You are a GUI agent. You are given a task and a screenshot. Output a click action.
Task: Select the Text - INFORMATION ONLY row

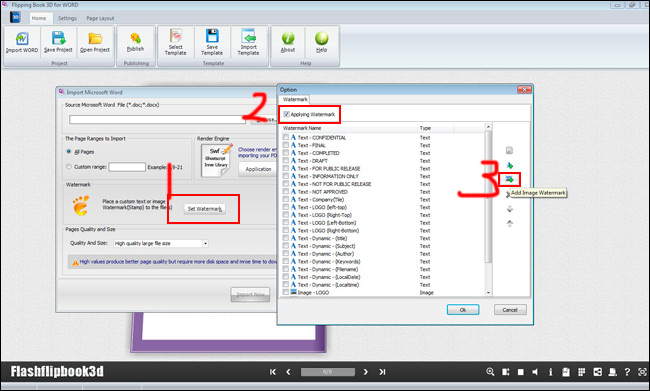(383, 176)
